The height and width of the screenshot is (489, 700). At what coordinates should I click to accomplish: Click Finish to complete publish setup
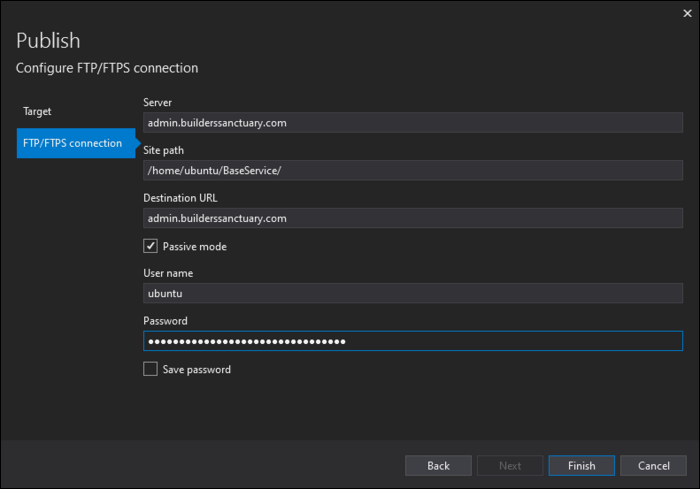(581, 466)
